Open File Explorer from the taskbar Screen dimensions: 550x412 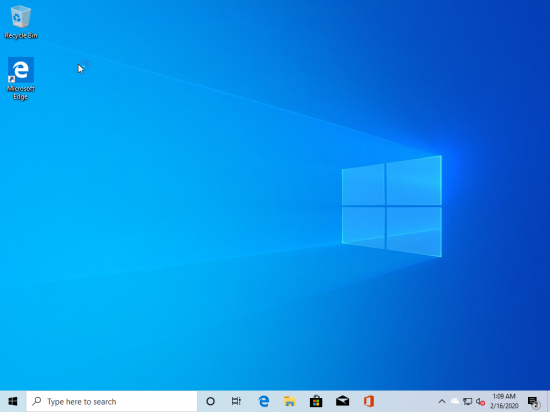(x=290, y=401)
